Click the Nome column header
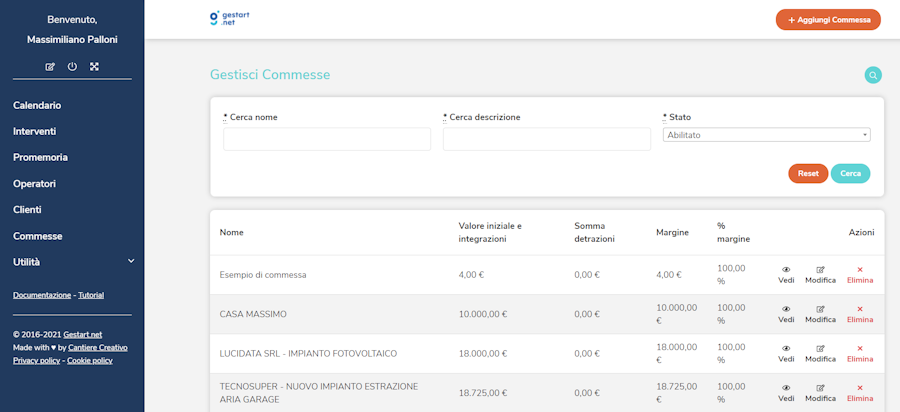This screenshot has width=900, height=412. (x=231, y=232)
